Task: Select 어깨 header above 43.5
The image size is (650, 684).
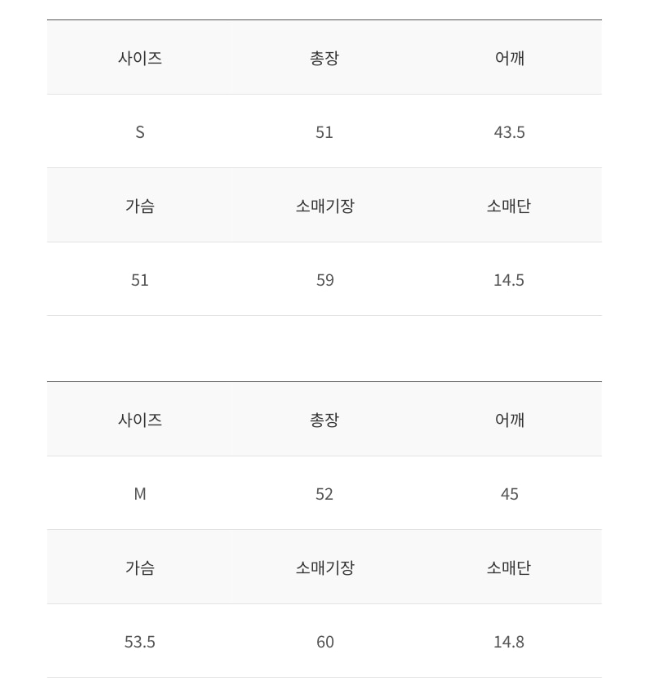Action: click(x=509, y=58)
